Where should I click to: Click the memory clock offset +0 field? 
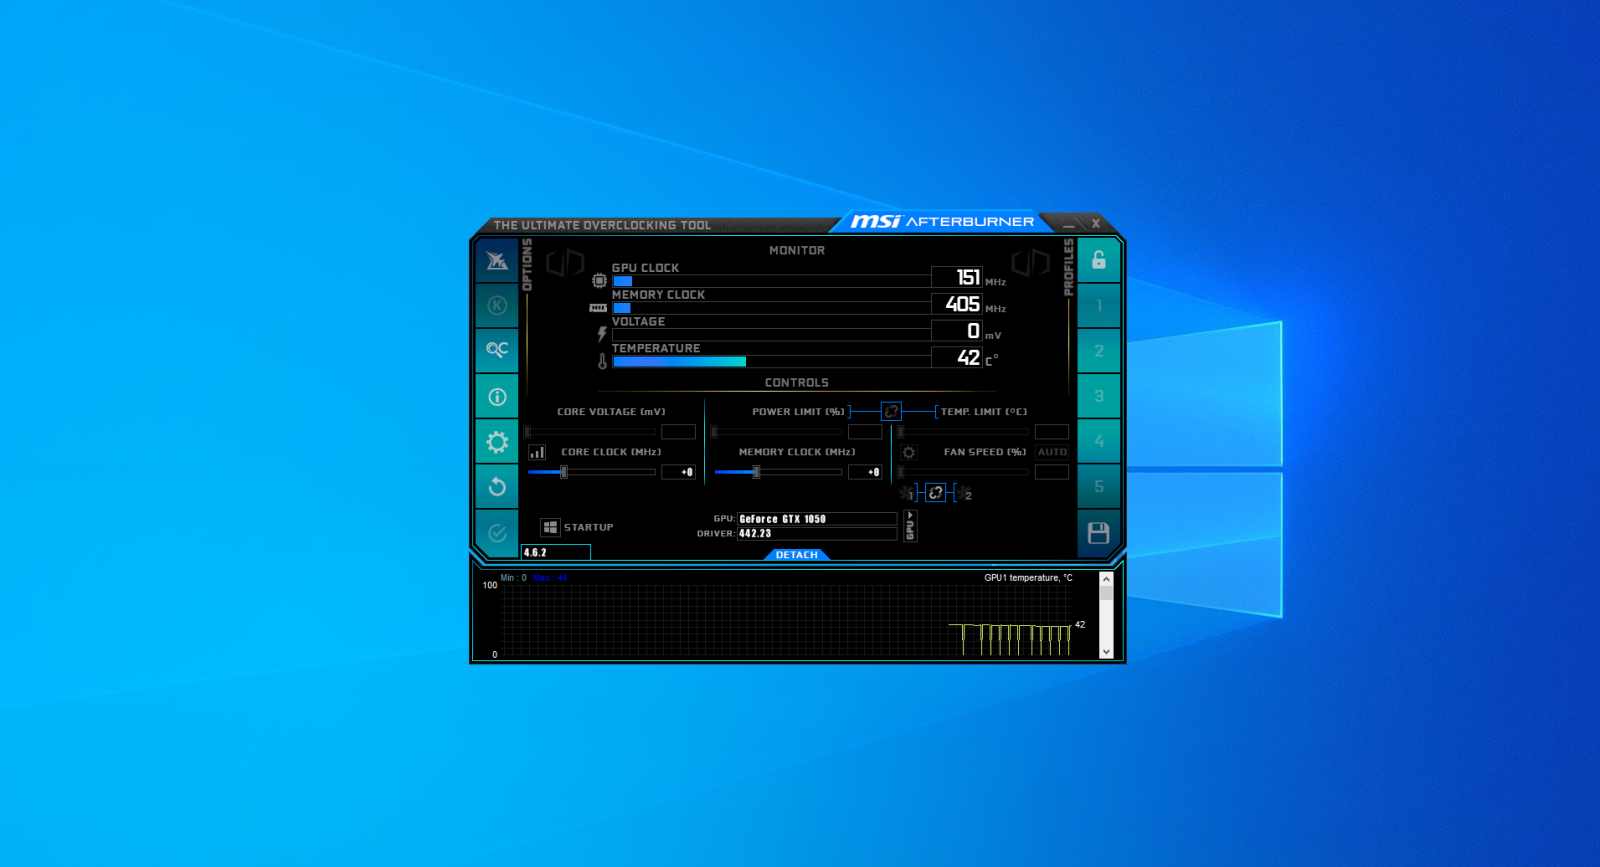(x=865, y=472)
